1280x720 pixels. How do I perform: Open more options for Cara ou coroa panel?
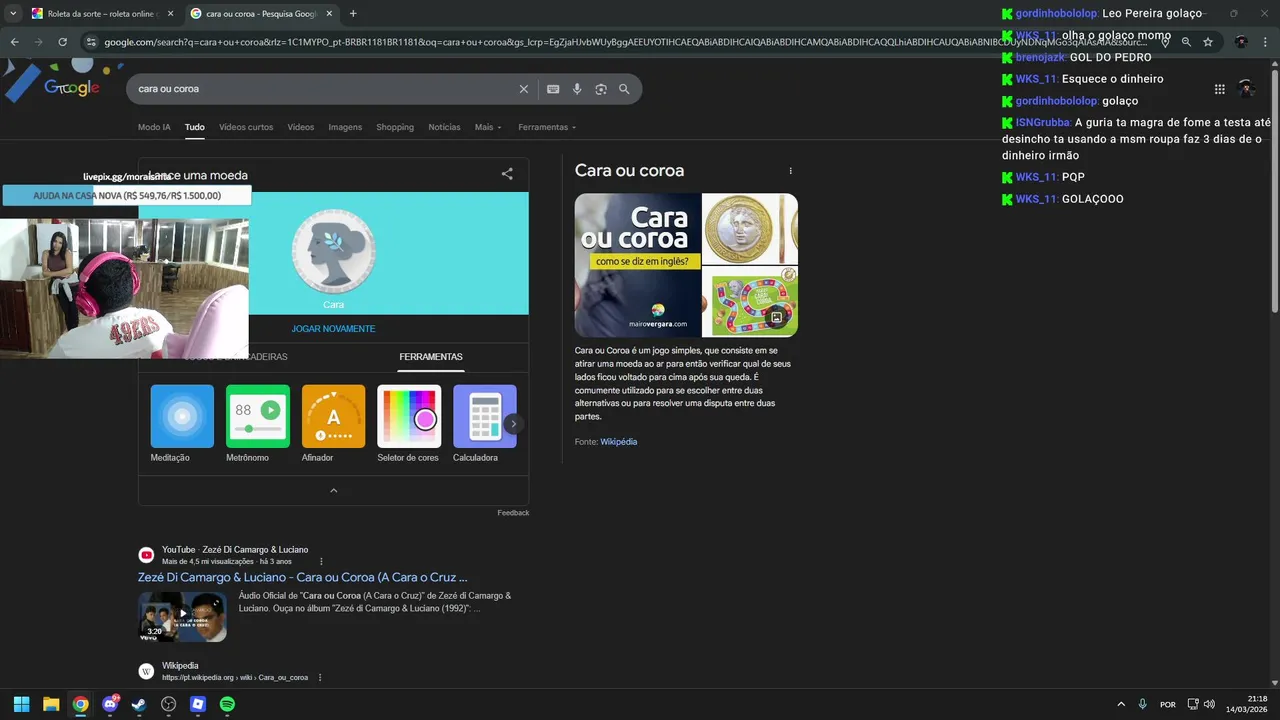click(790, 171)
